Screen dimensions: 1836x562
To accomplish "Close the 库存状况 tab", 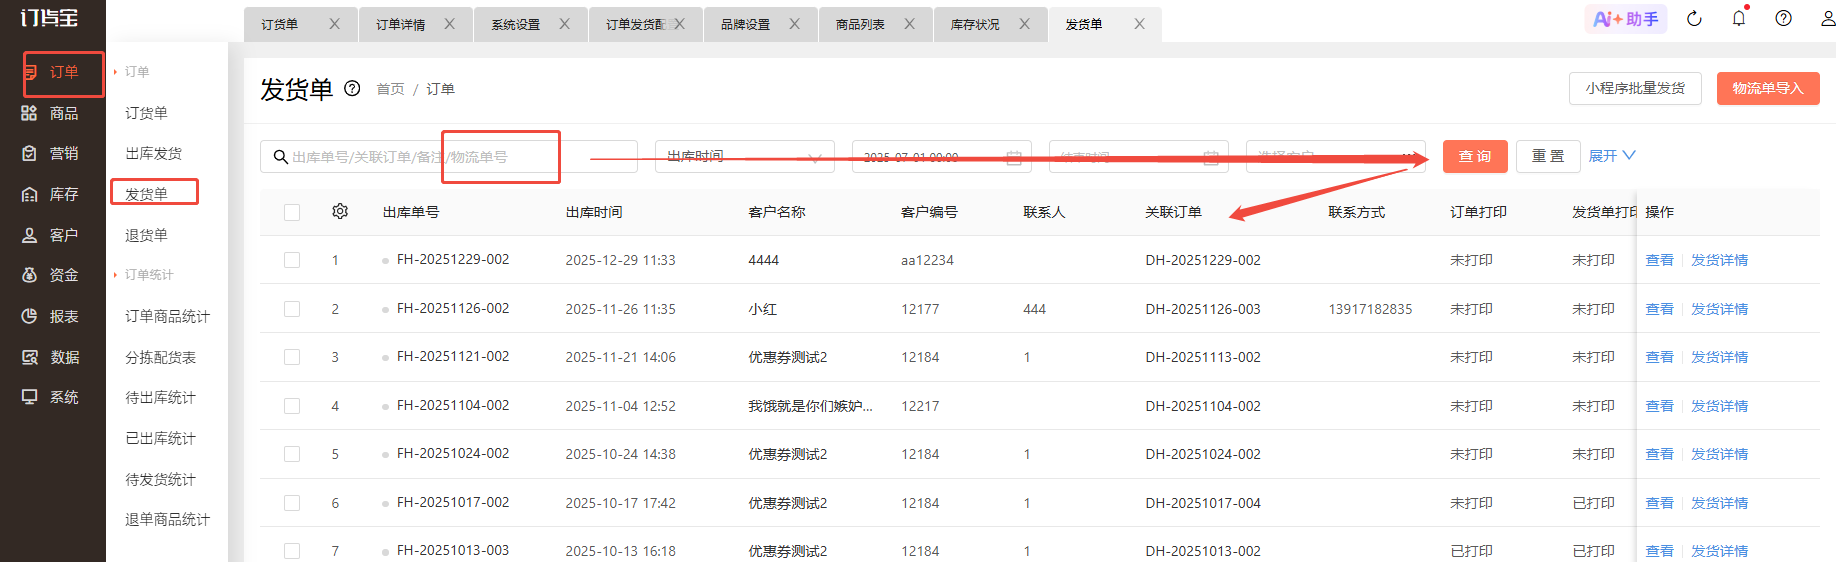I will (1025, 24).
